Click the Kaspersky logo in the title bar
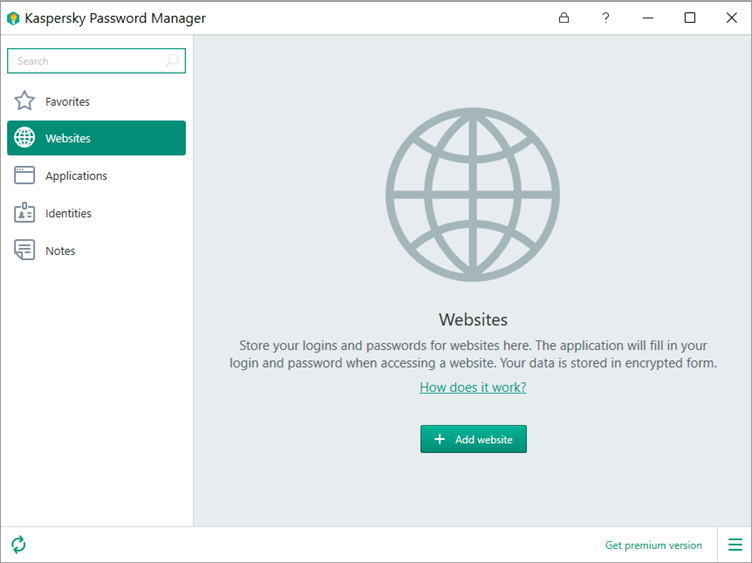The image size is (752, 563). [x=13, y=18]
